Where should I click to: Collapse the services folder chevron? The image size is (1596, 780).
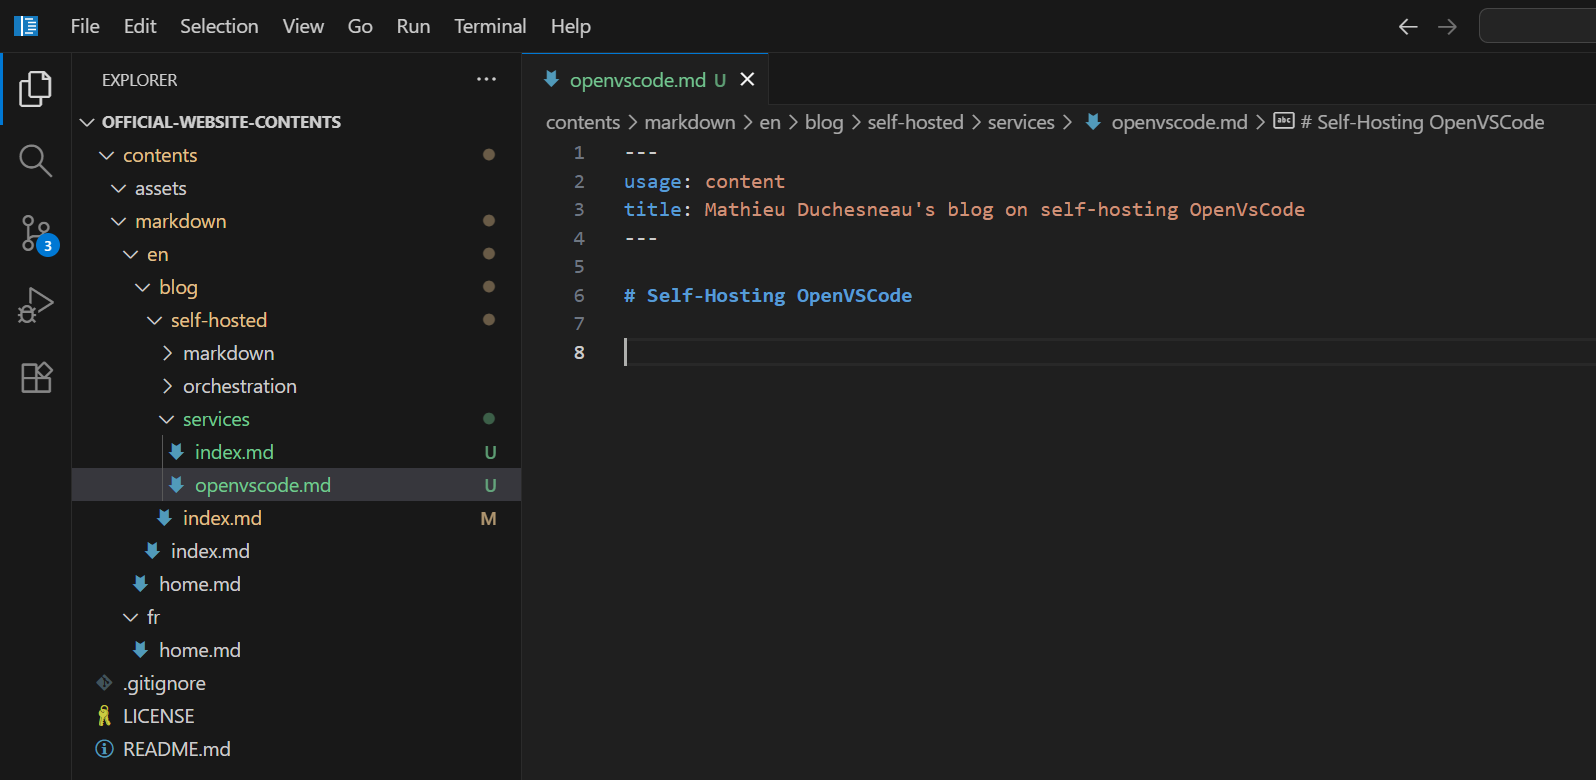[167, 419]
